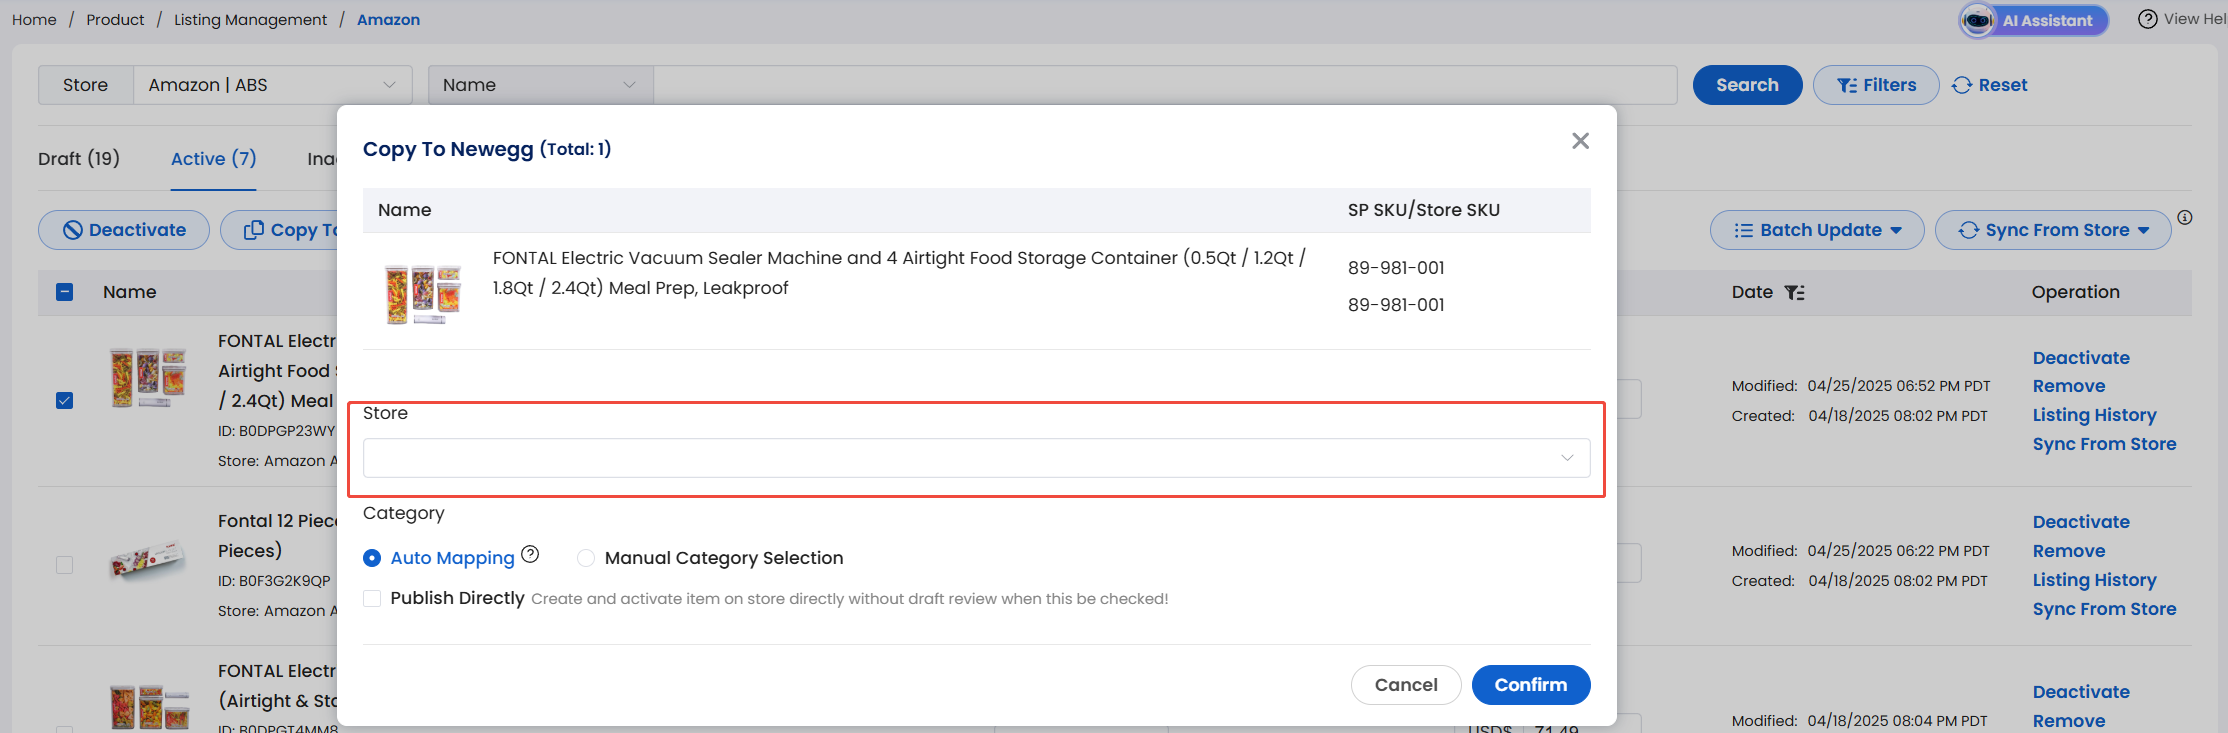Click the Deactivate button in toolbar

(x=124, y=230)
